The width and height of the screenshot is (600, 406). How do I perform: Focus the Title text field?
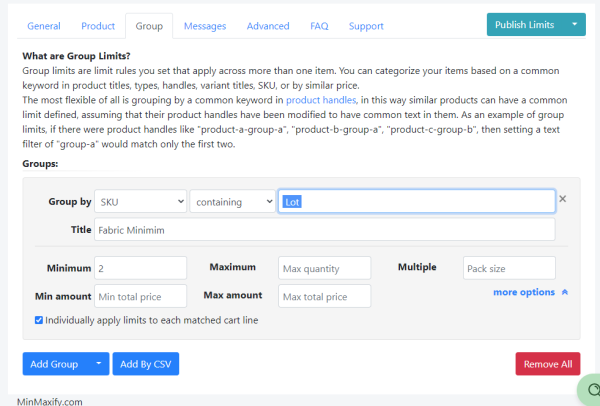(324, 230)
